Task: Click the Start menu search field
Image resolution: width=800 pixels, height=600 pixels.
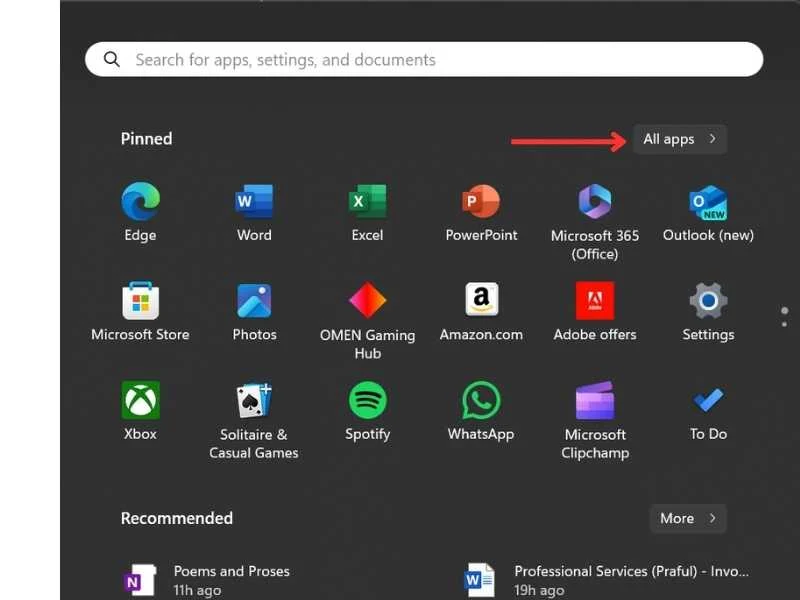Action: (x=424, y=59)
